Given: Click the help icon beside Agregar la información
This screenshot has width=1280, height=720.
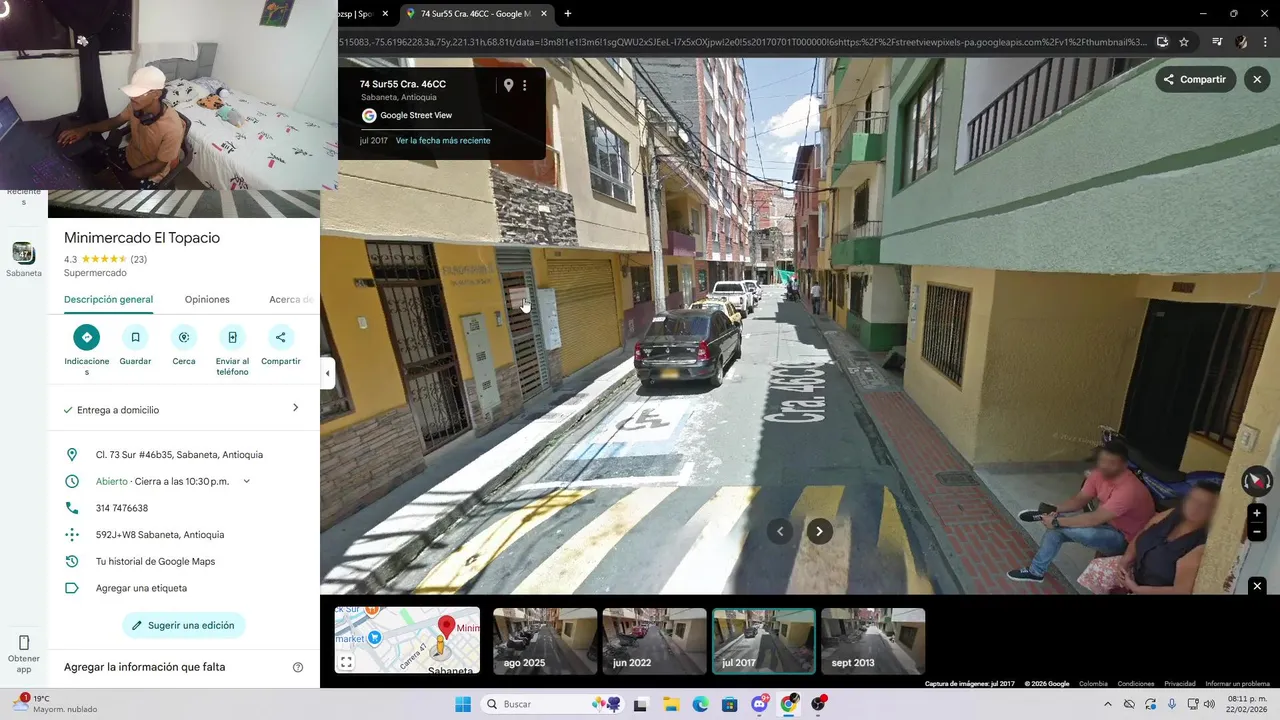Looking at the screenshot, I should [297, 667].
